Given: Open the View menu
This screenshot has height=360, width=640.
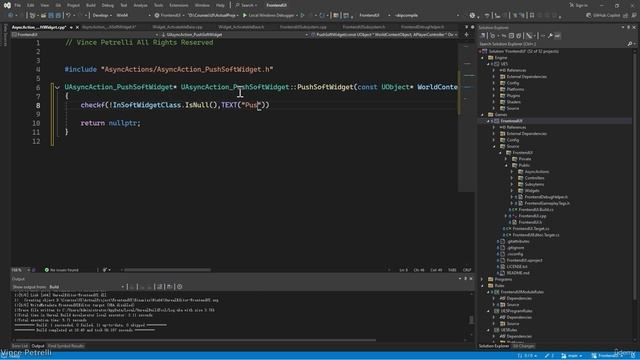Looking at the screenshot, I should point(44,5).
